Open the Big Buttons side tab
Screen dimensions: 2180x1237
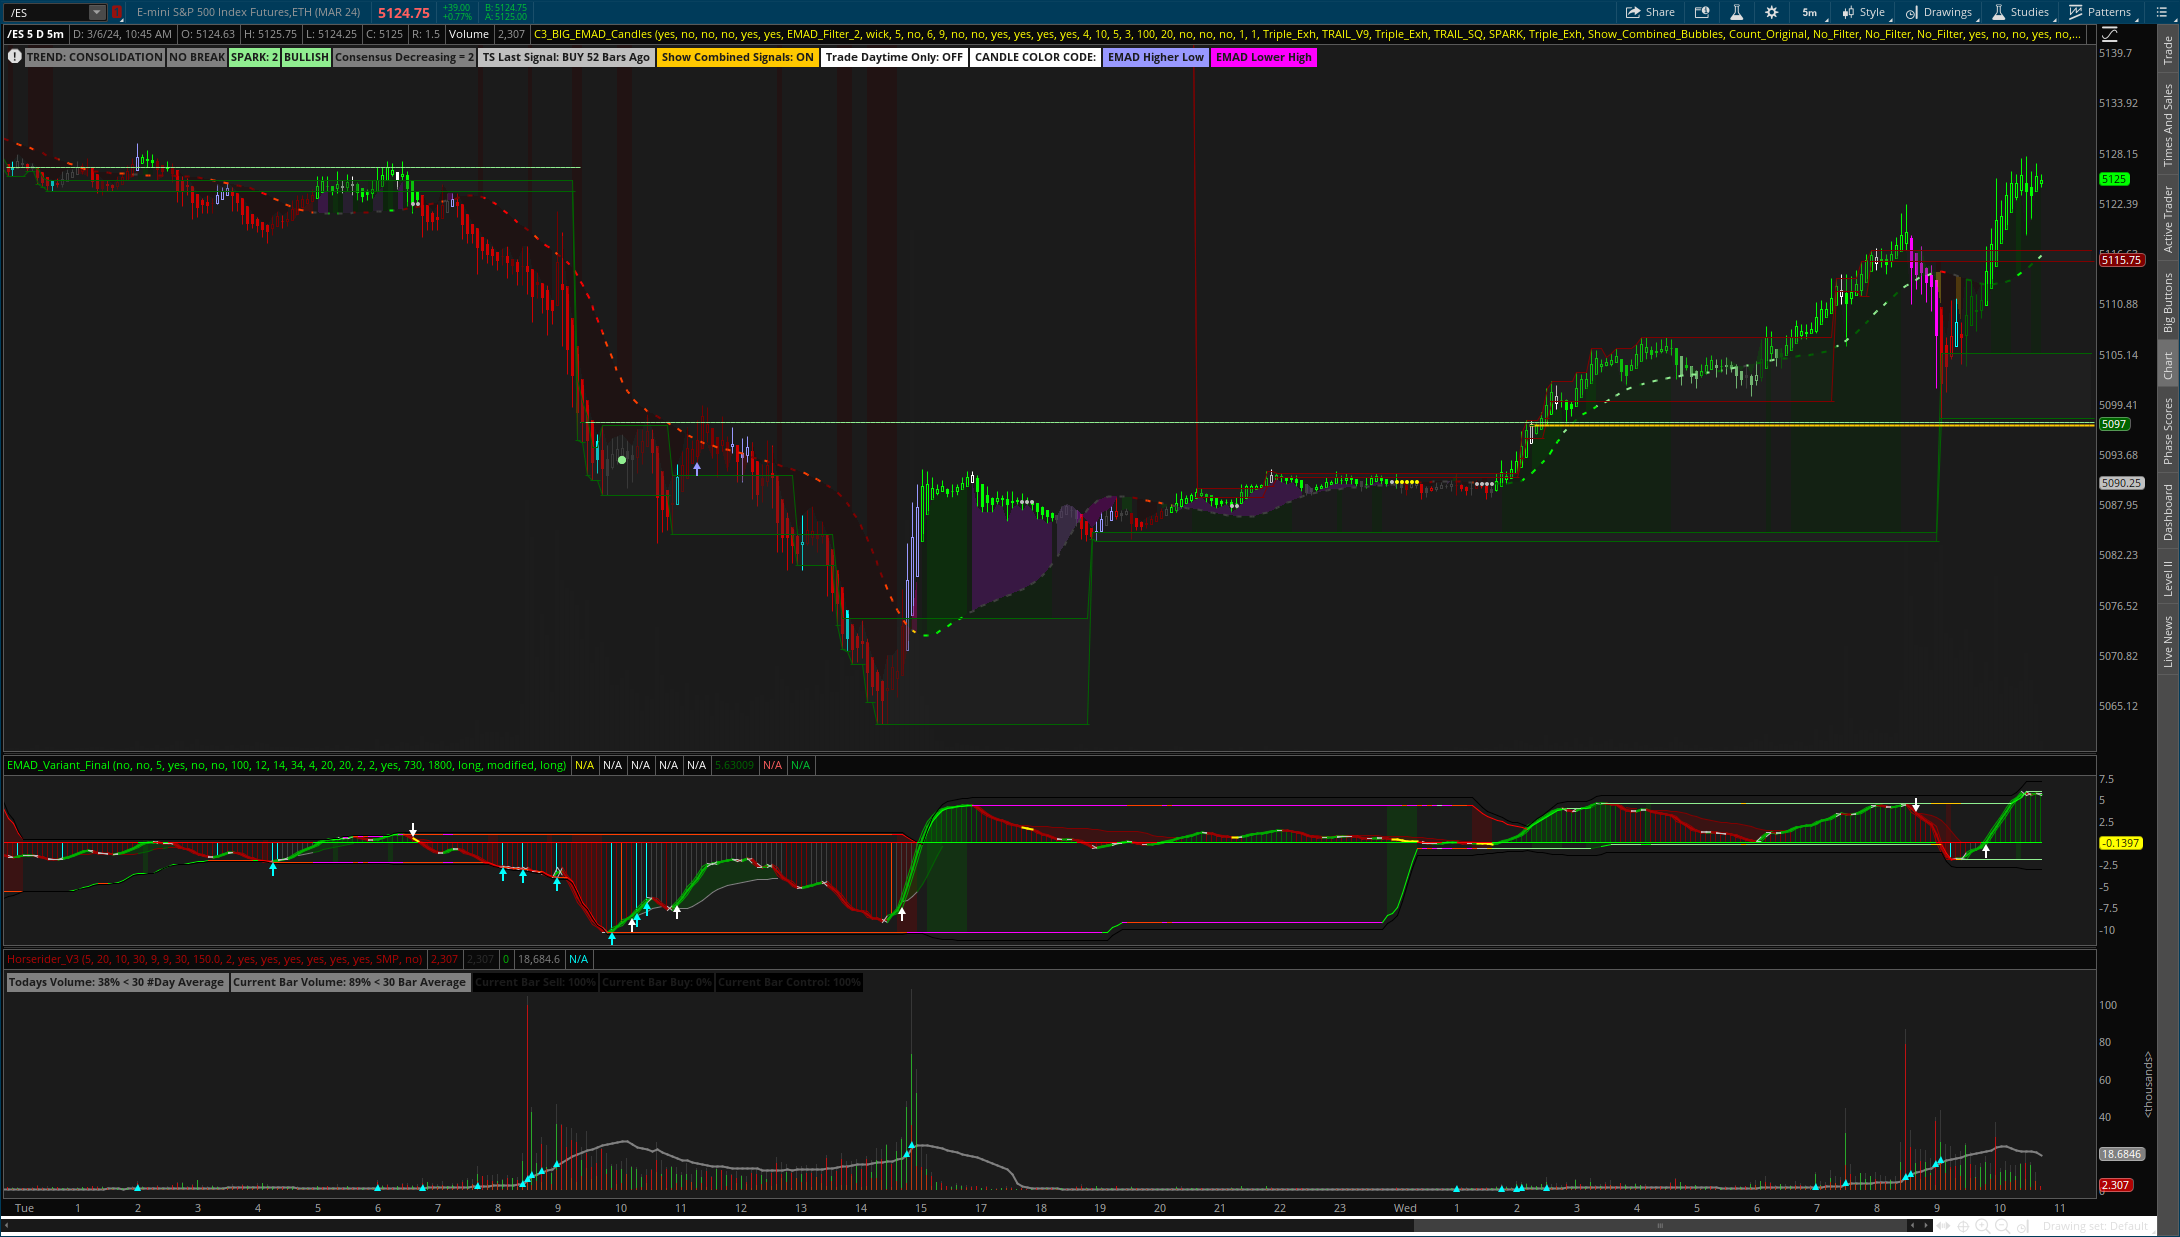pos(2168,303)
